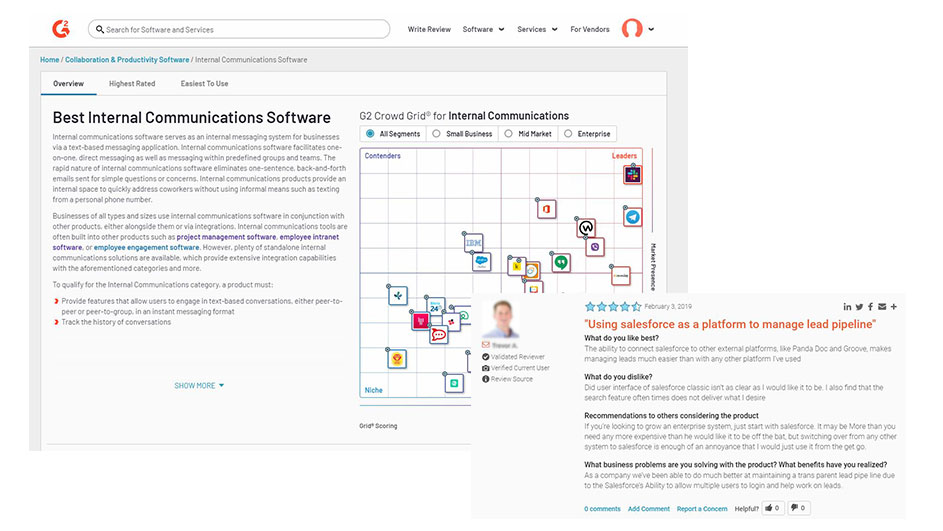This screenshot has height=531, width=943.
Task: Open Write Review in the top navigation
Action: coord(429,29)
